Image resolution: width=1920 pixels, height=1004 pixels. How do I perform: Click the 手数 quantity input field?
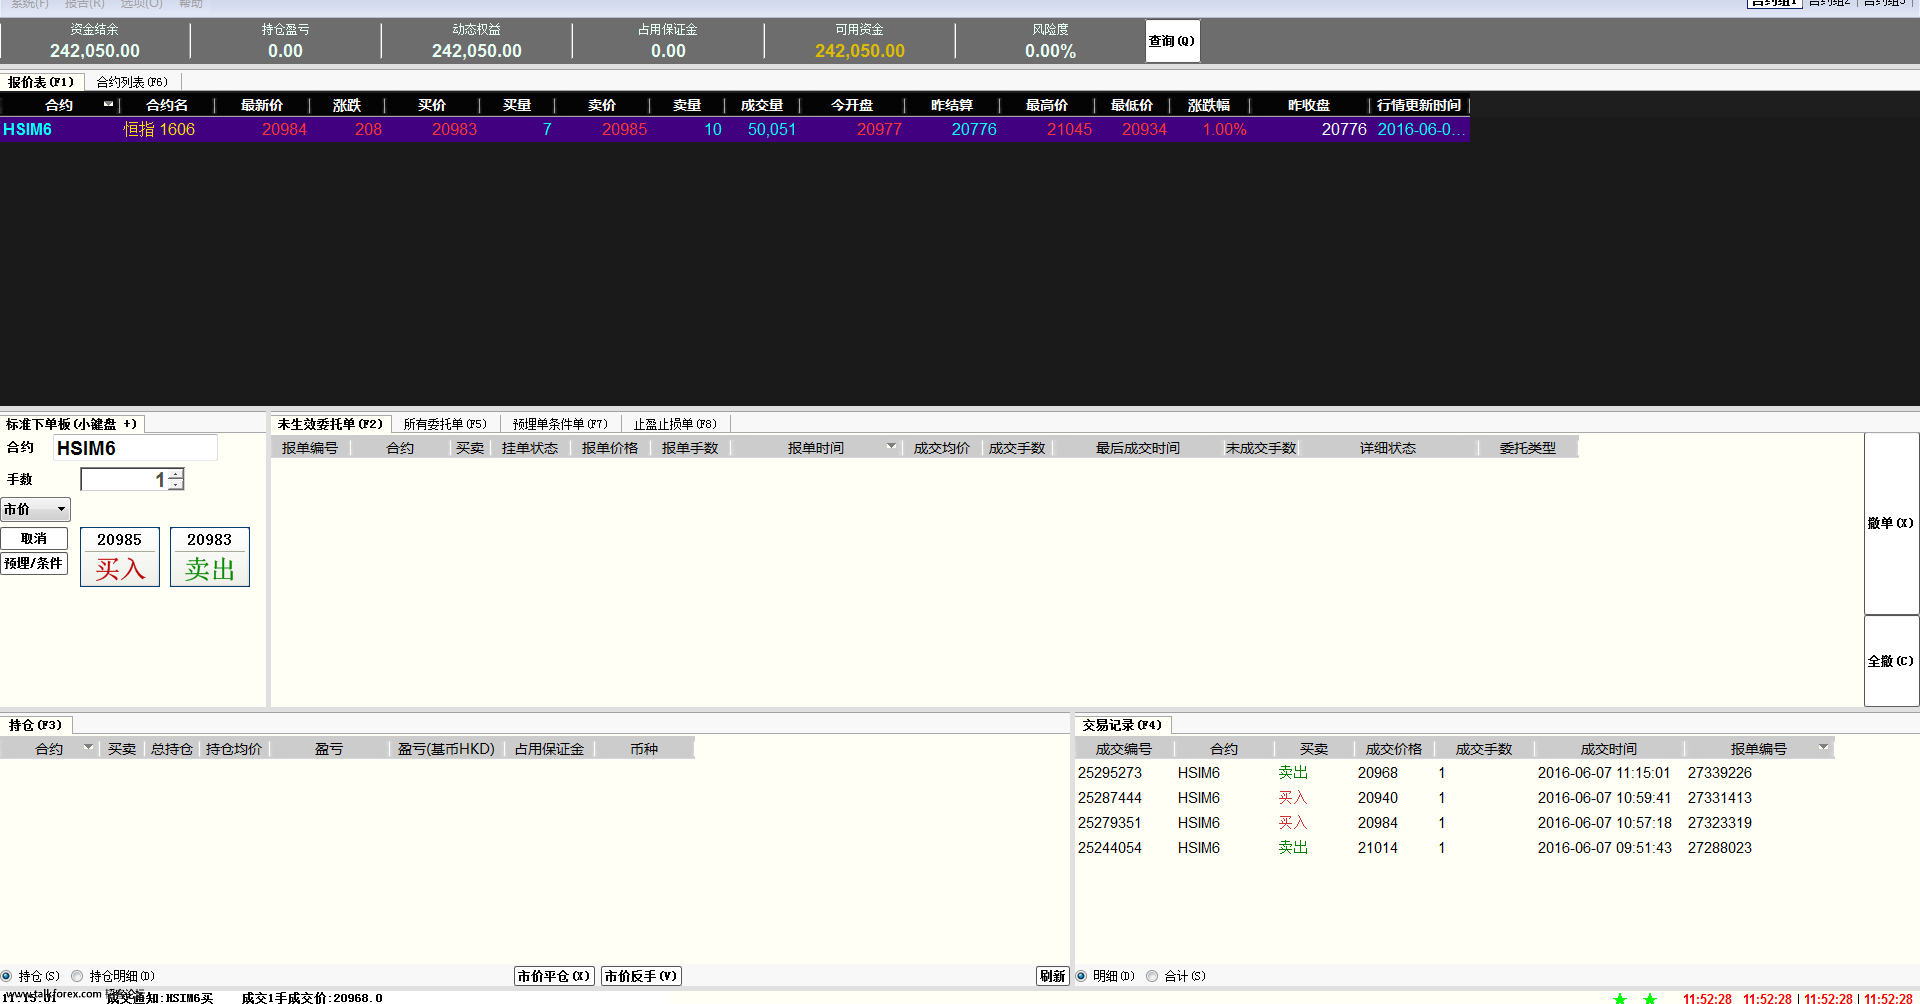(x=124, y=480)
